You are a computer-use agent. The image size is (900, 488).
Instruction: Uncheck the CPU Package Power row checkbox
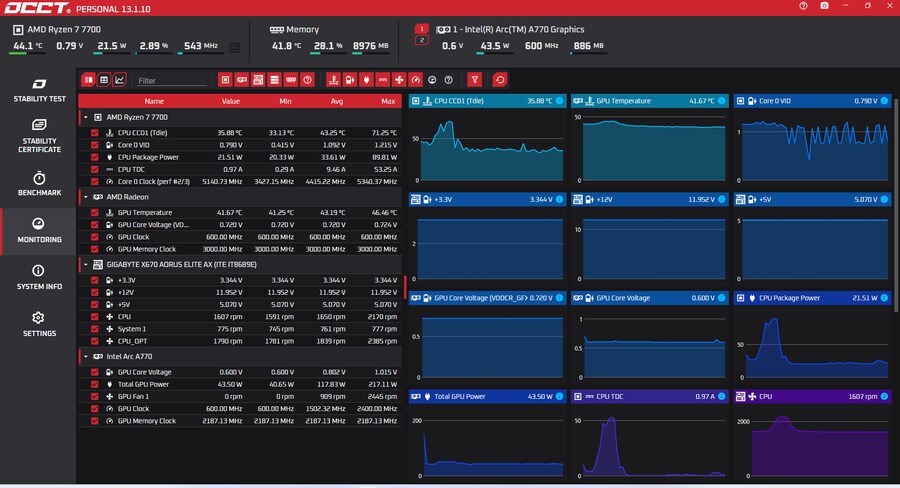95,157
